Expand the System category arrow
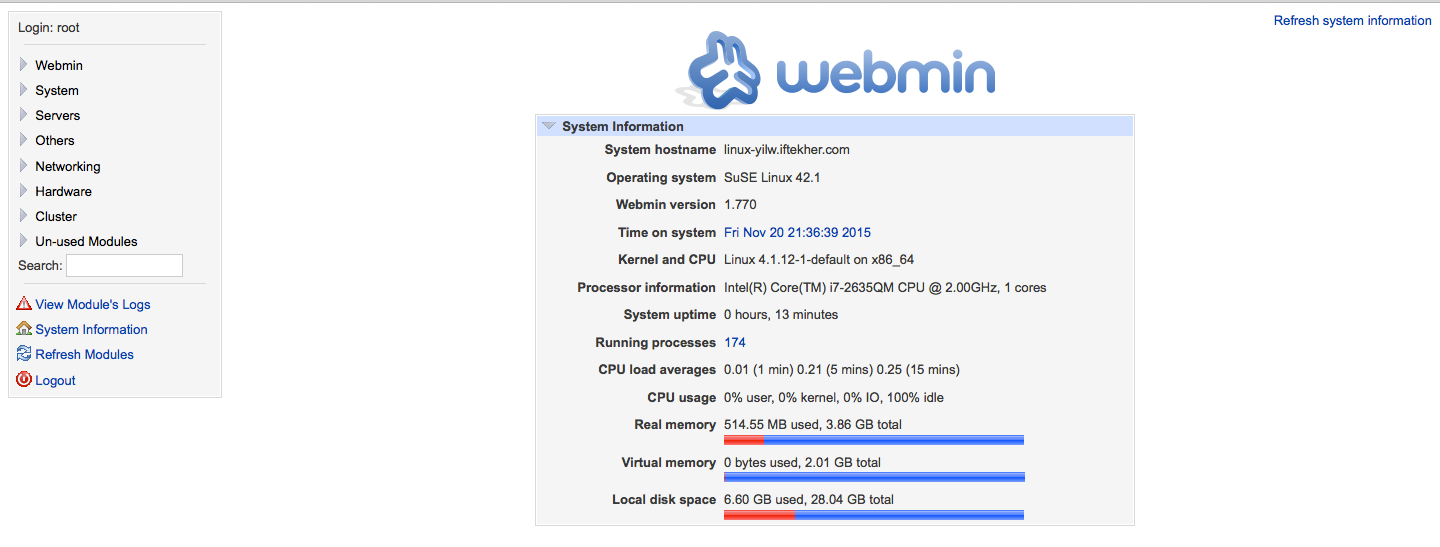Screen dimensions: 1440x547 24,90
